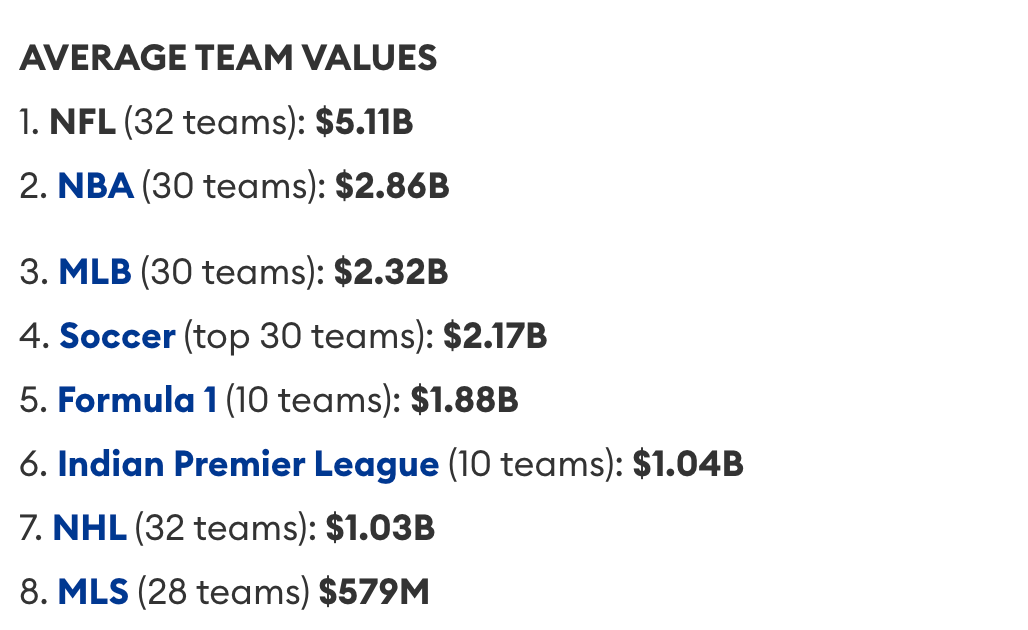Open the MLS link
This screenshot has width=1028, height=630.
[x=93, y=592]
